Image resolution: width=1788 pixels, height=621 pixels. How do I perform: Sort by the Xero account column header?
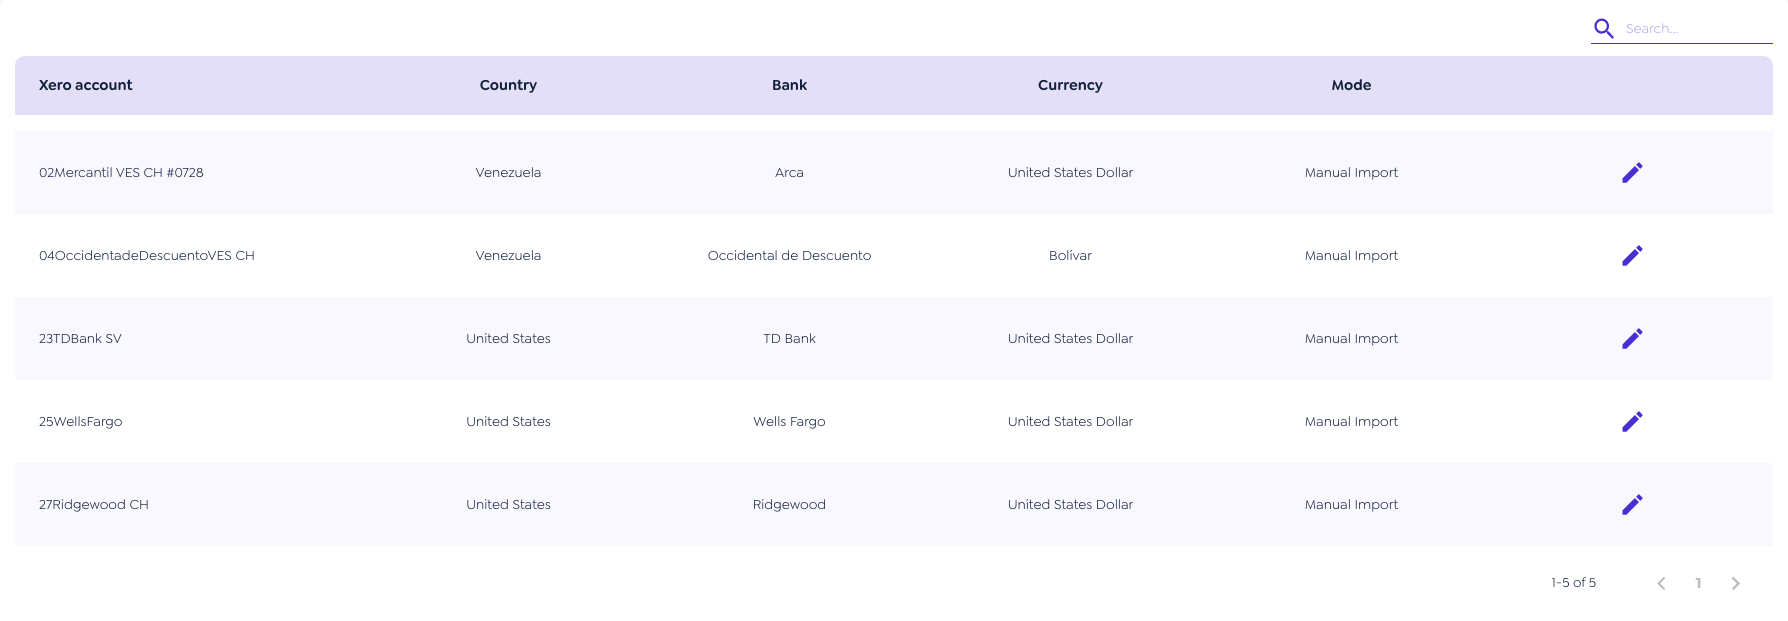pyautogui.click(x=85, y=85)
